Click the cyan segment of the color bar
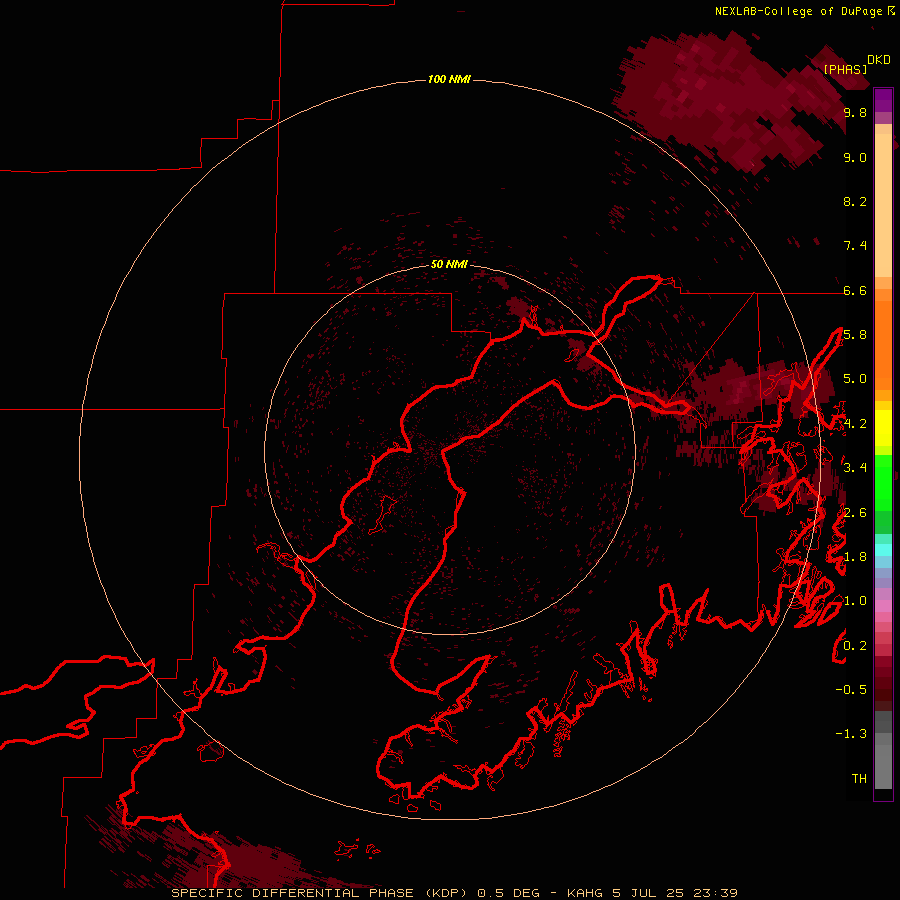 tap(883, 550)
